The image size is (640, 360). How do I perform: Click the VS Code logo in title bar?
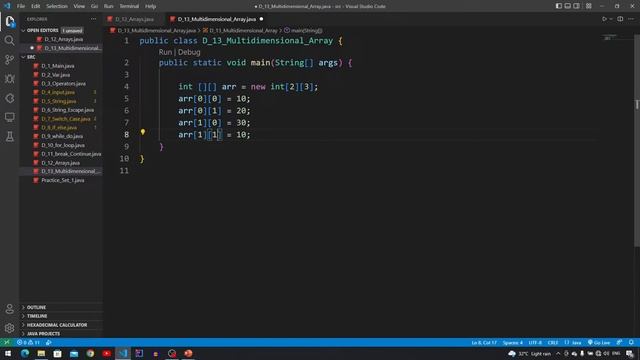click(x=7, y=6)
